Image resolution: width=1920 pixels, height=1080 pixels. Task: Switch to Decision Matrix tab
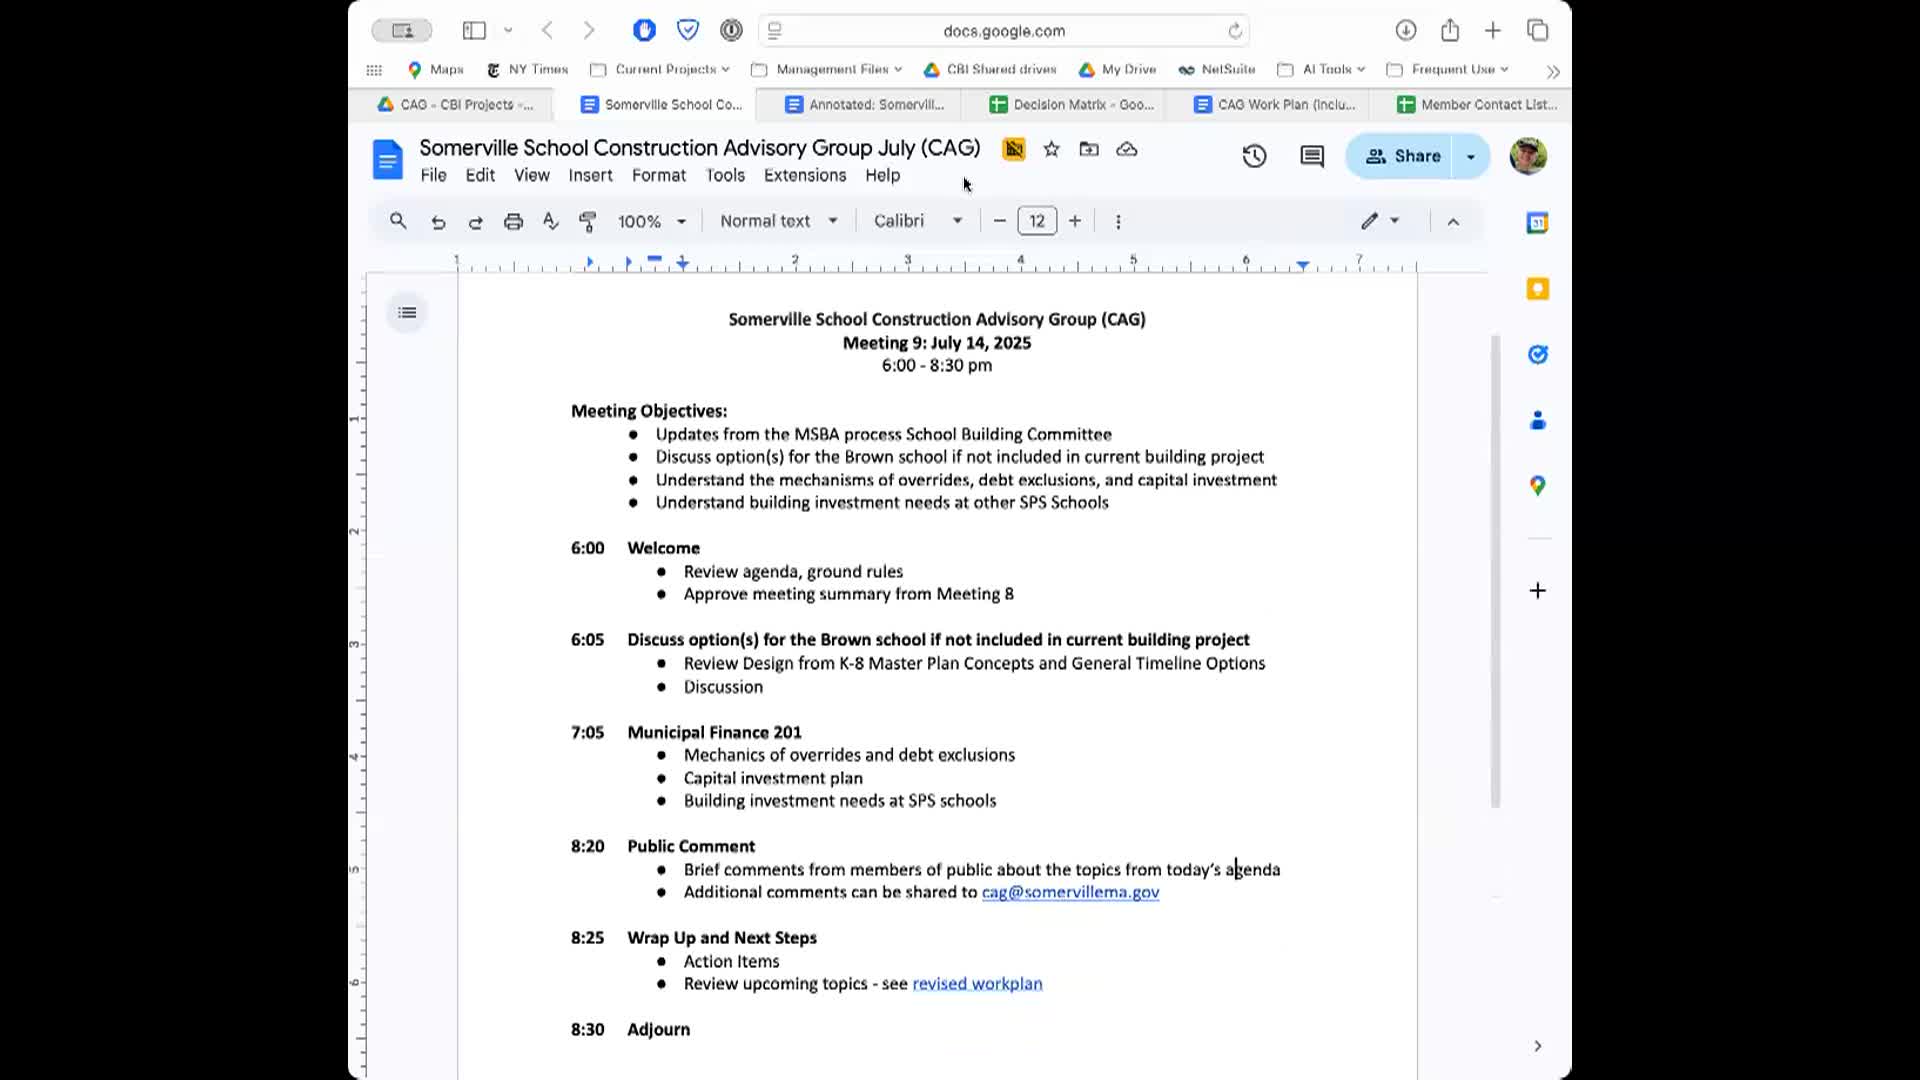click(1071, 104)
